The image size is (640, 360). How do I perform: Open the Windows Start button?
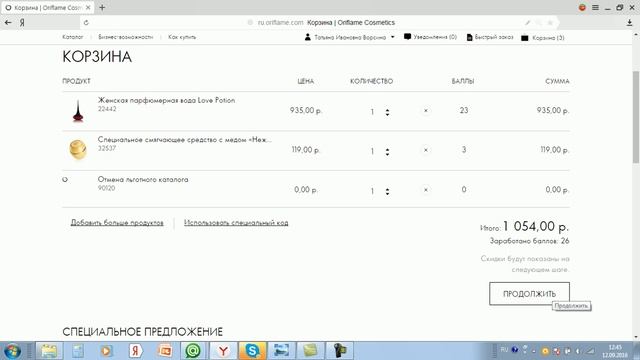tap(12, 351)
